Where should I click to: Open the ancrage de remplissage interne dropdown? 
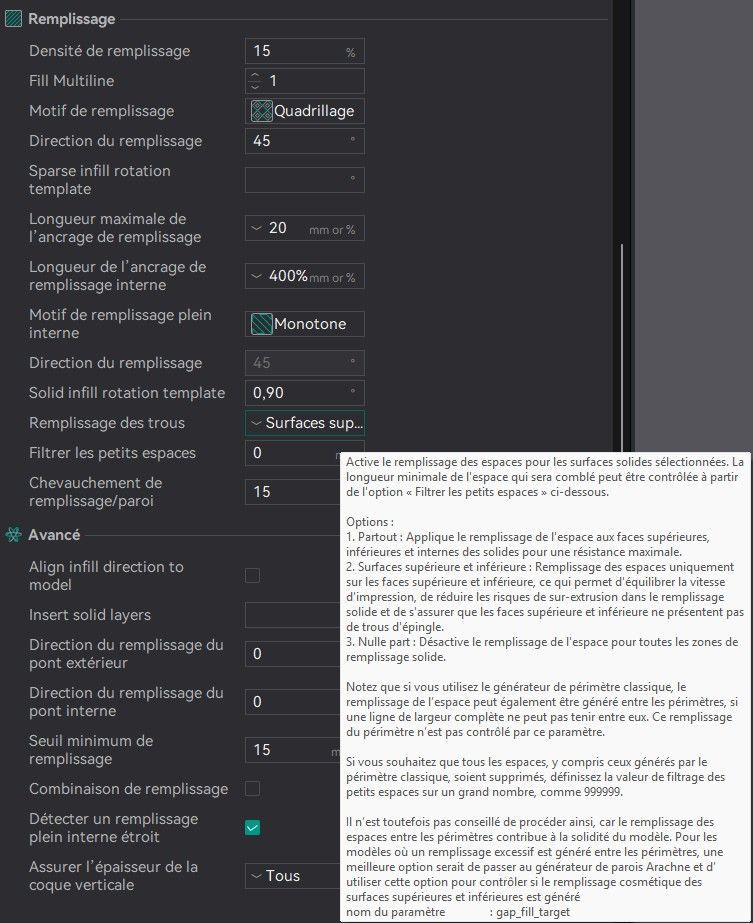click(304, 276)
